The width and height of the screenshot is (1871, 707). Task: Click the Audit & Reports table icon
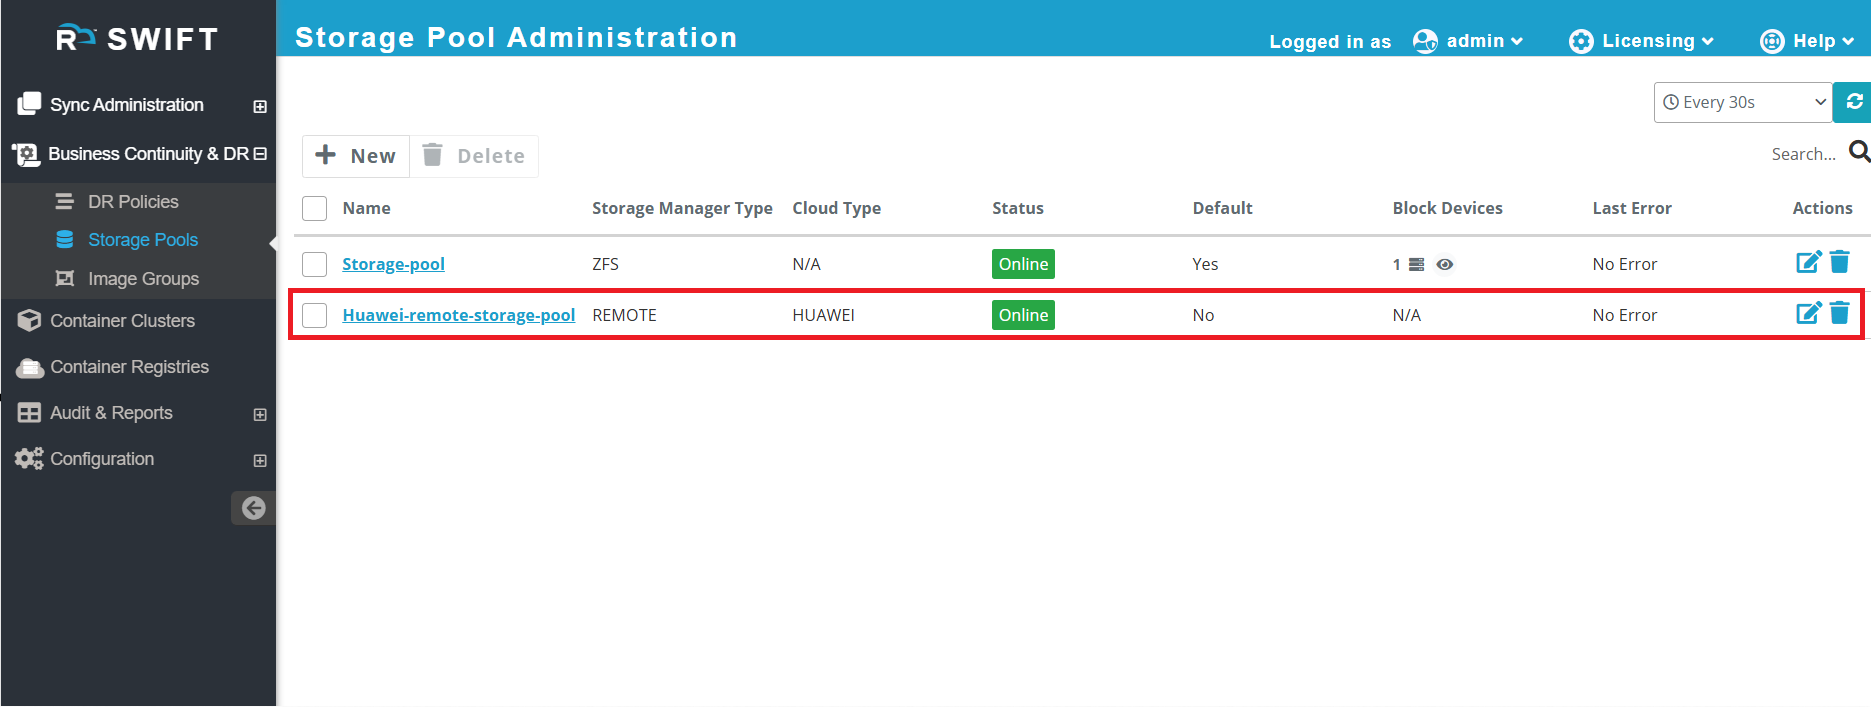click(29, 413)
